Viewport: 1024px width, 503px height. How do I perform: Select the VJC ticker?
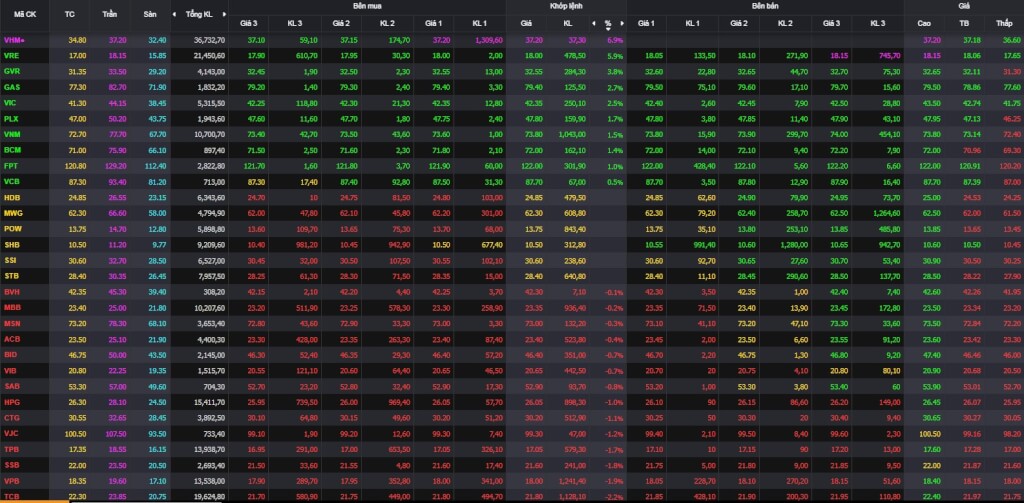pyautogui.click(x=10, y=433)
